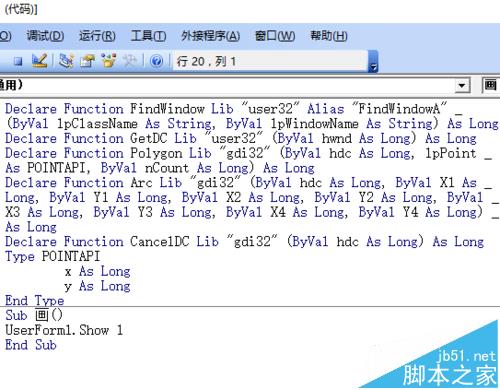Click the Sub 画() line
Viewport: 500px width, 390px height.
coord(34,315)
